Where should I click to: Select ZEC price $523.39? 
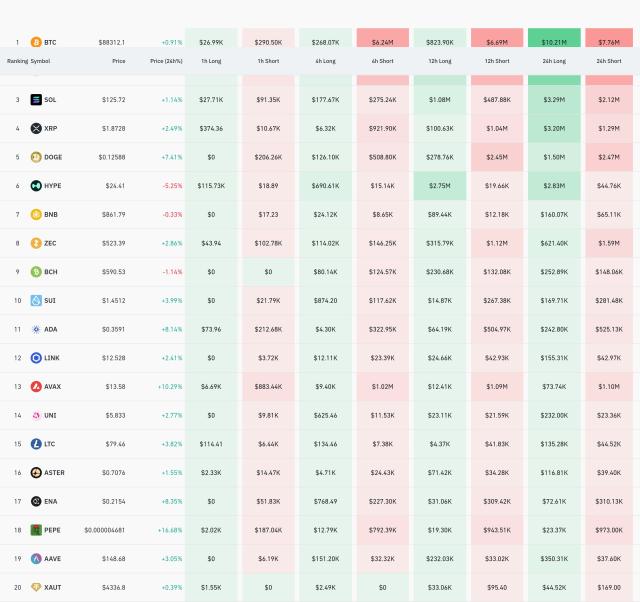[113, 243]
